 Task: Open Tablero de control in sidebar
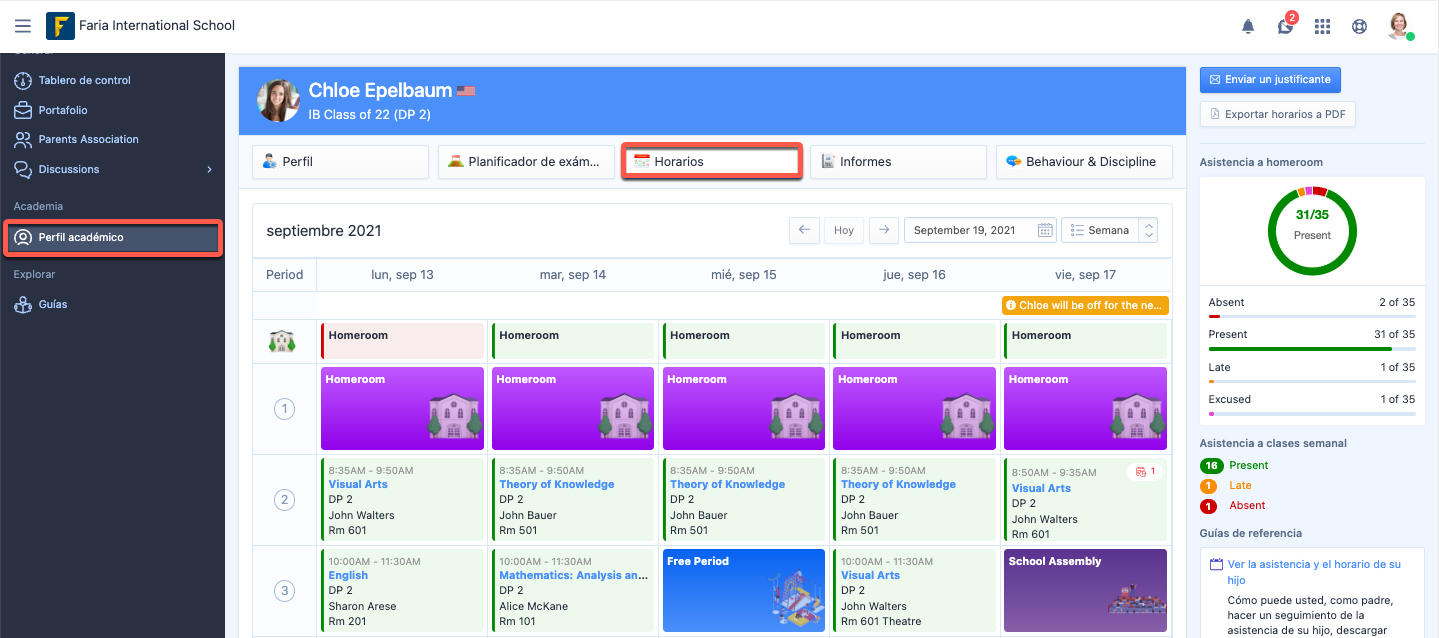pyautogui.click(x=85, y=80)
